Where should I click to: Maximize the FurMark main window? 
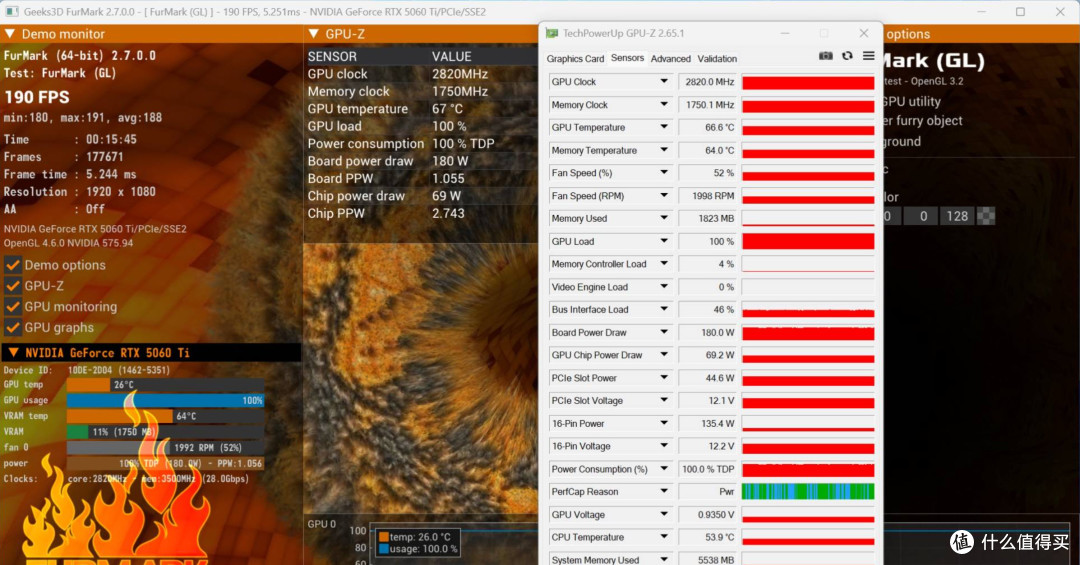[x=1020, y=12]
